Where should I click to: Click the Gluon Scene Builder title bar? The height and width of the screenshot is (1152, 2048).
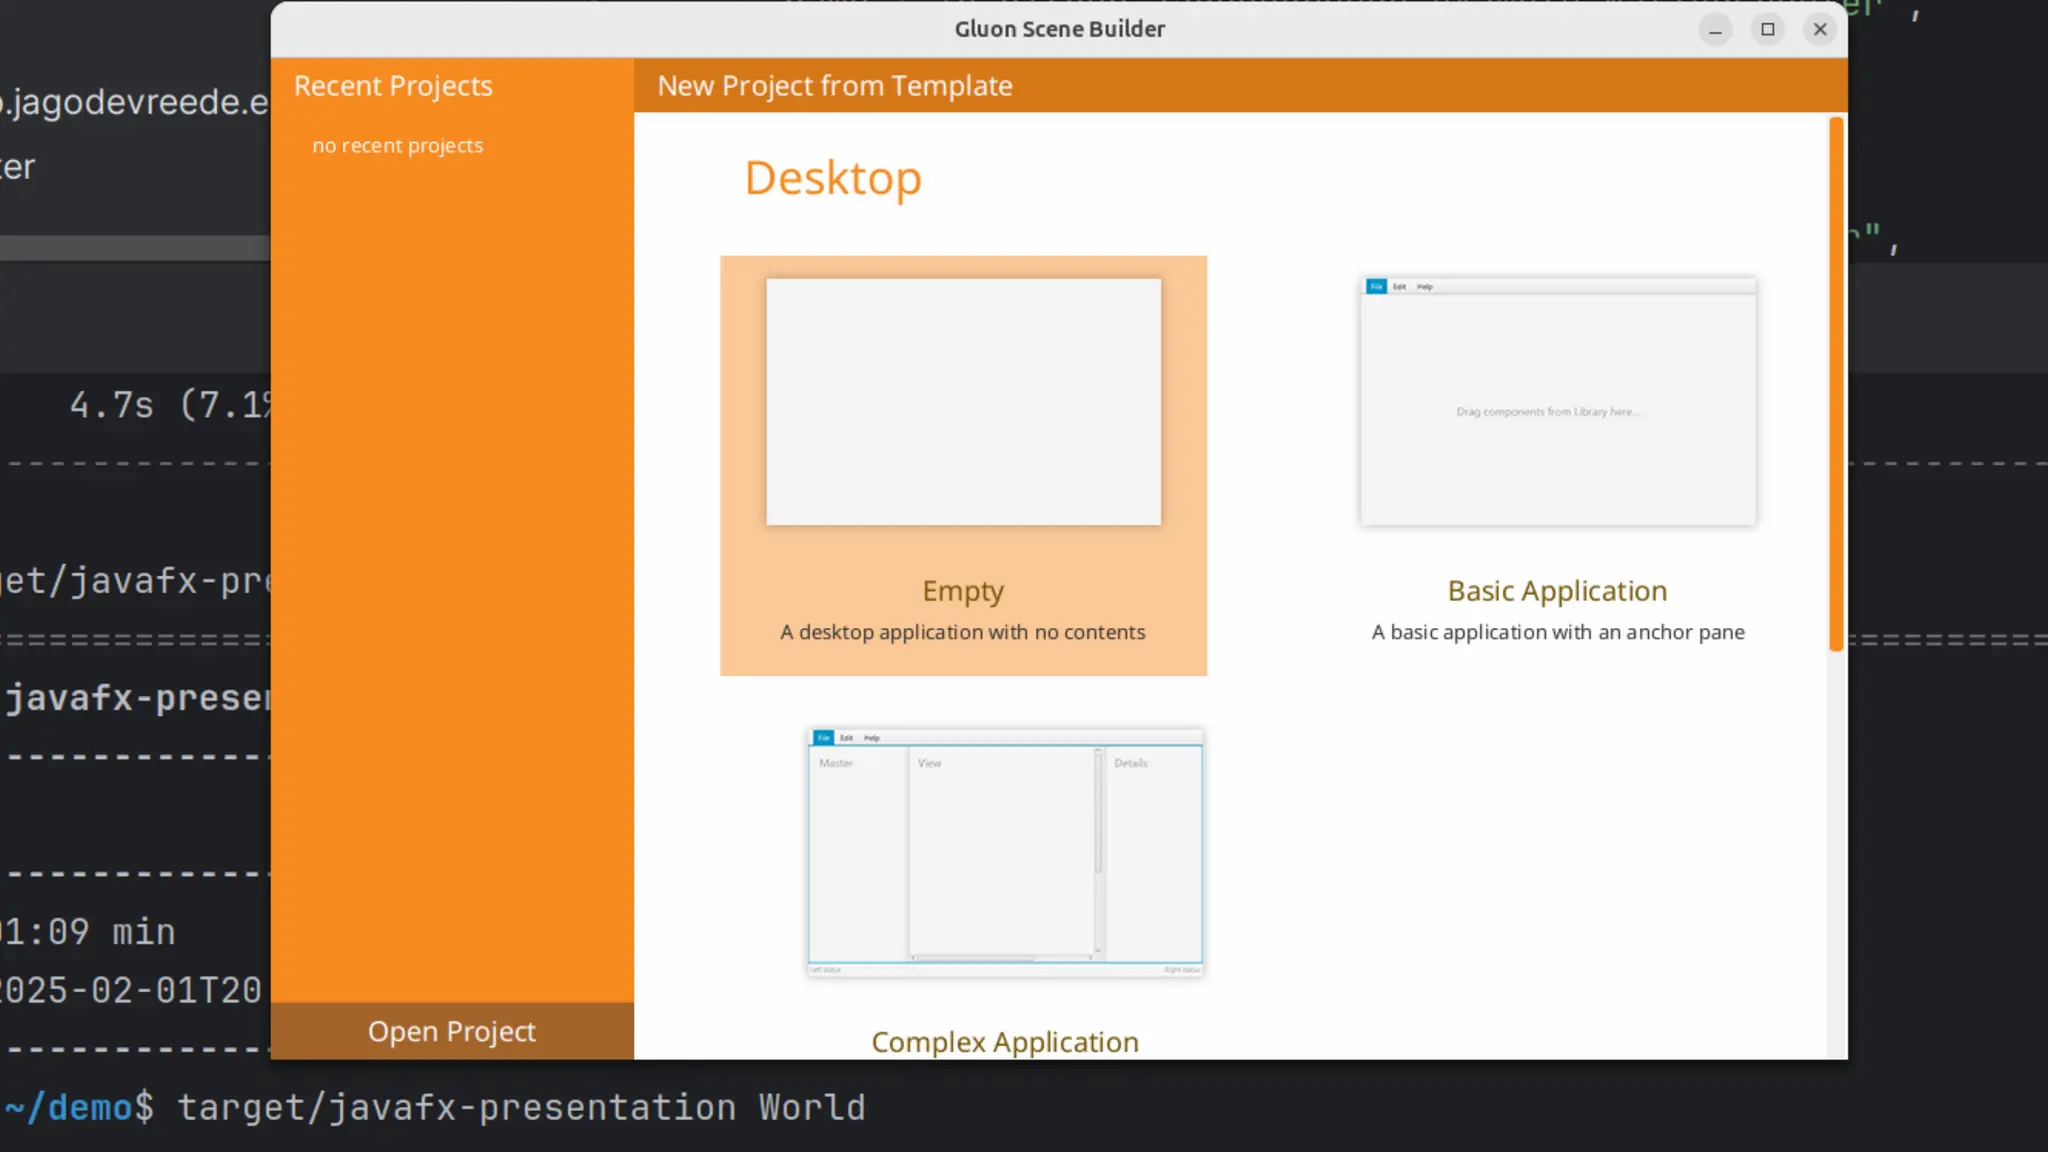1059,29
